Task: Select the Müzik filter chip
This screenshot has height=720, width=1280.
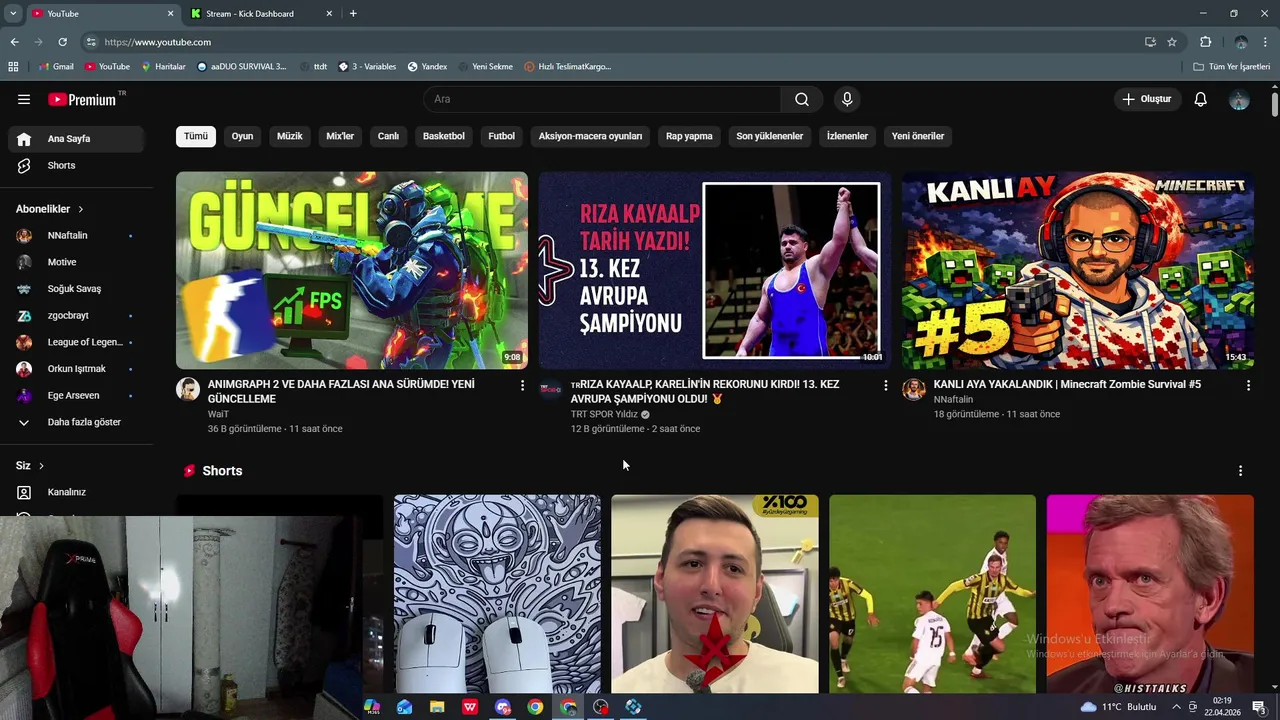Action: click(290, 136)
